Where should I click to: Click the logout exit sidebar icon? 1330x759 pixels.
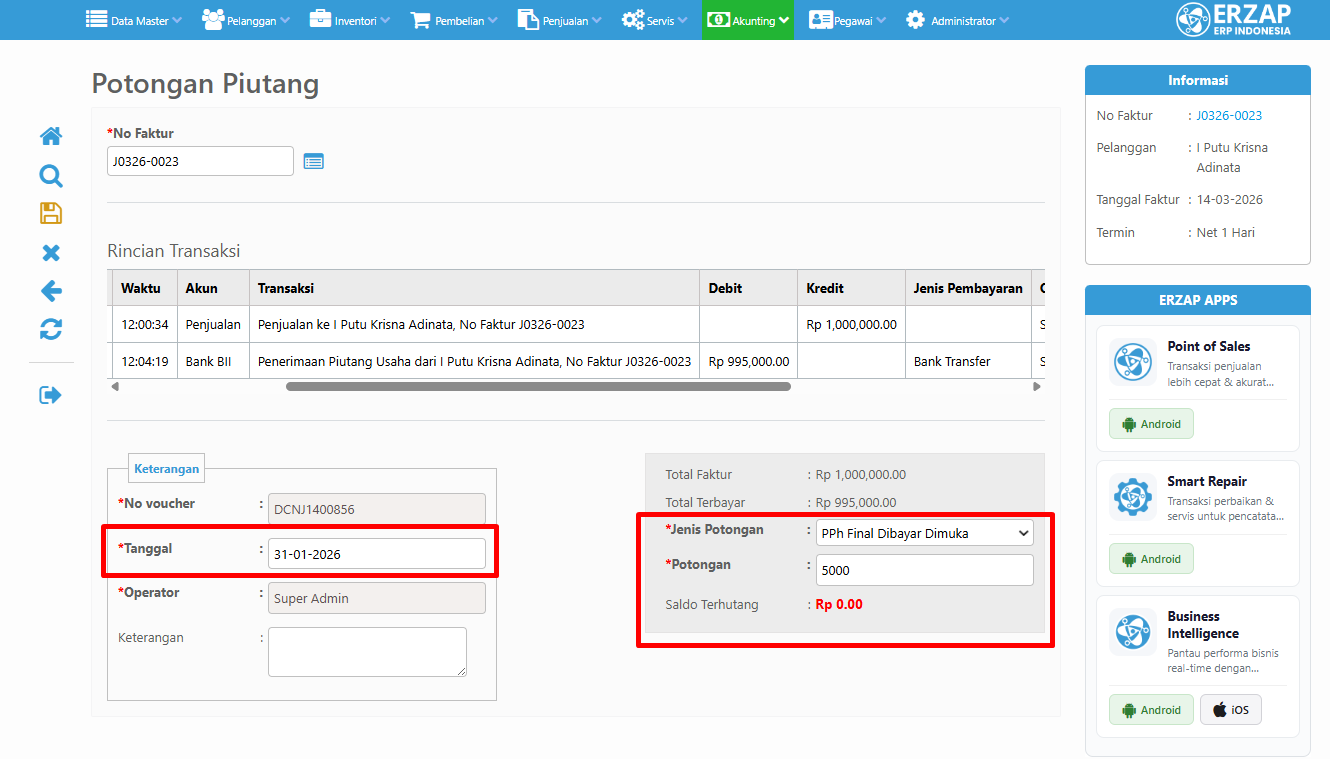51,395
